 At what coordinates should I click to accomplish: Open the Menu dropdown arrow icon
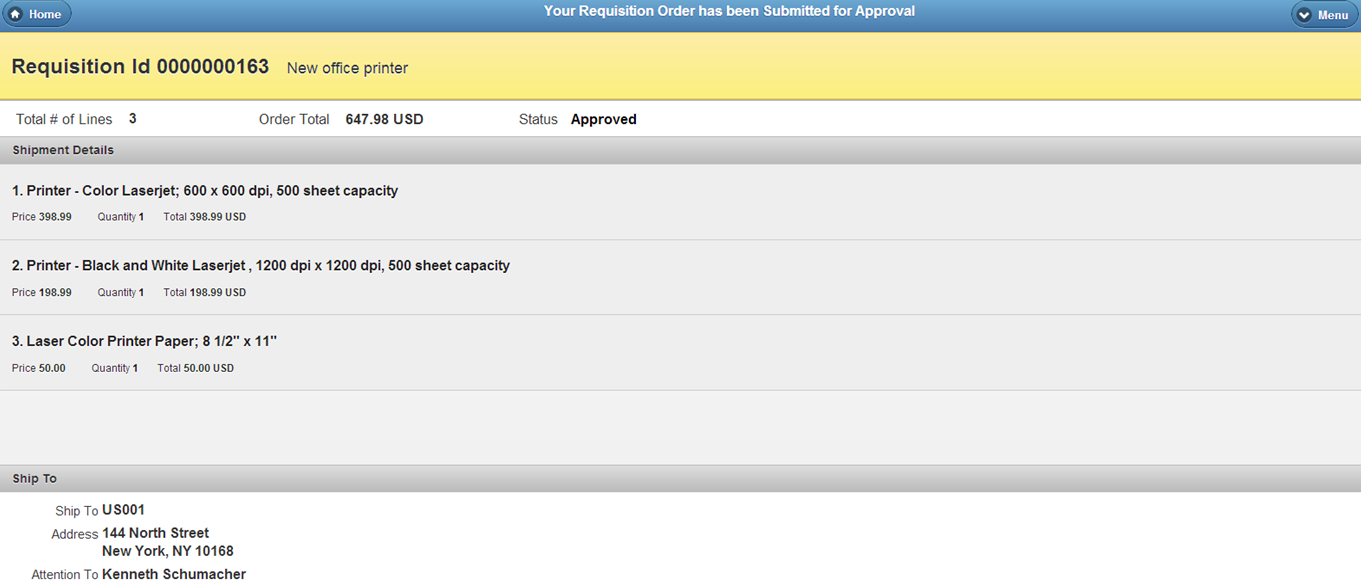[x=1304, y=15]
